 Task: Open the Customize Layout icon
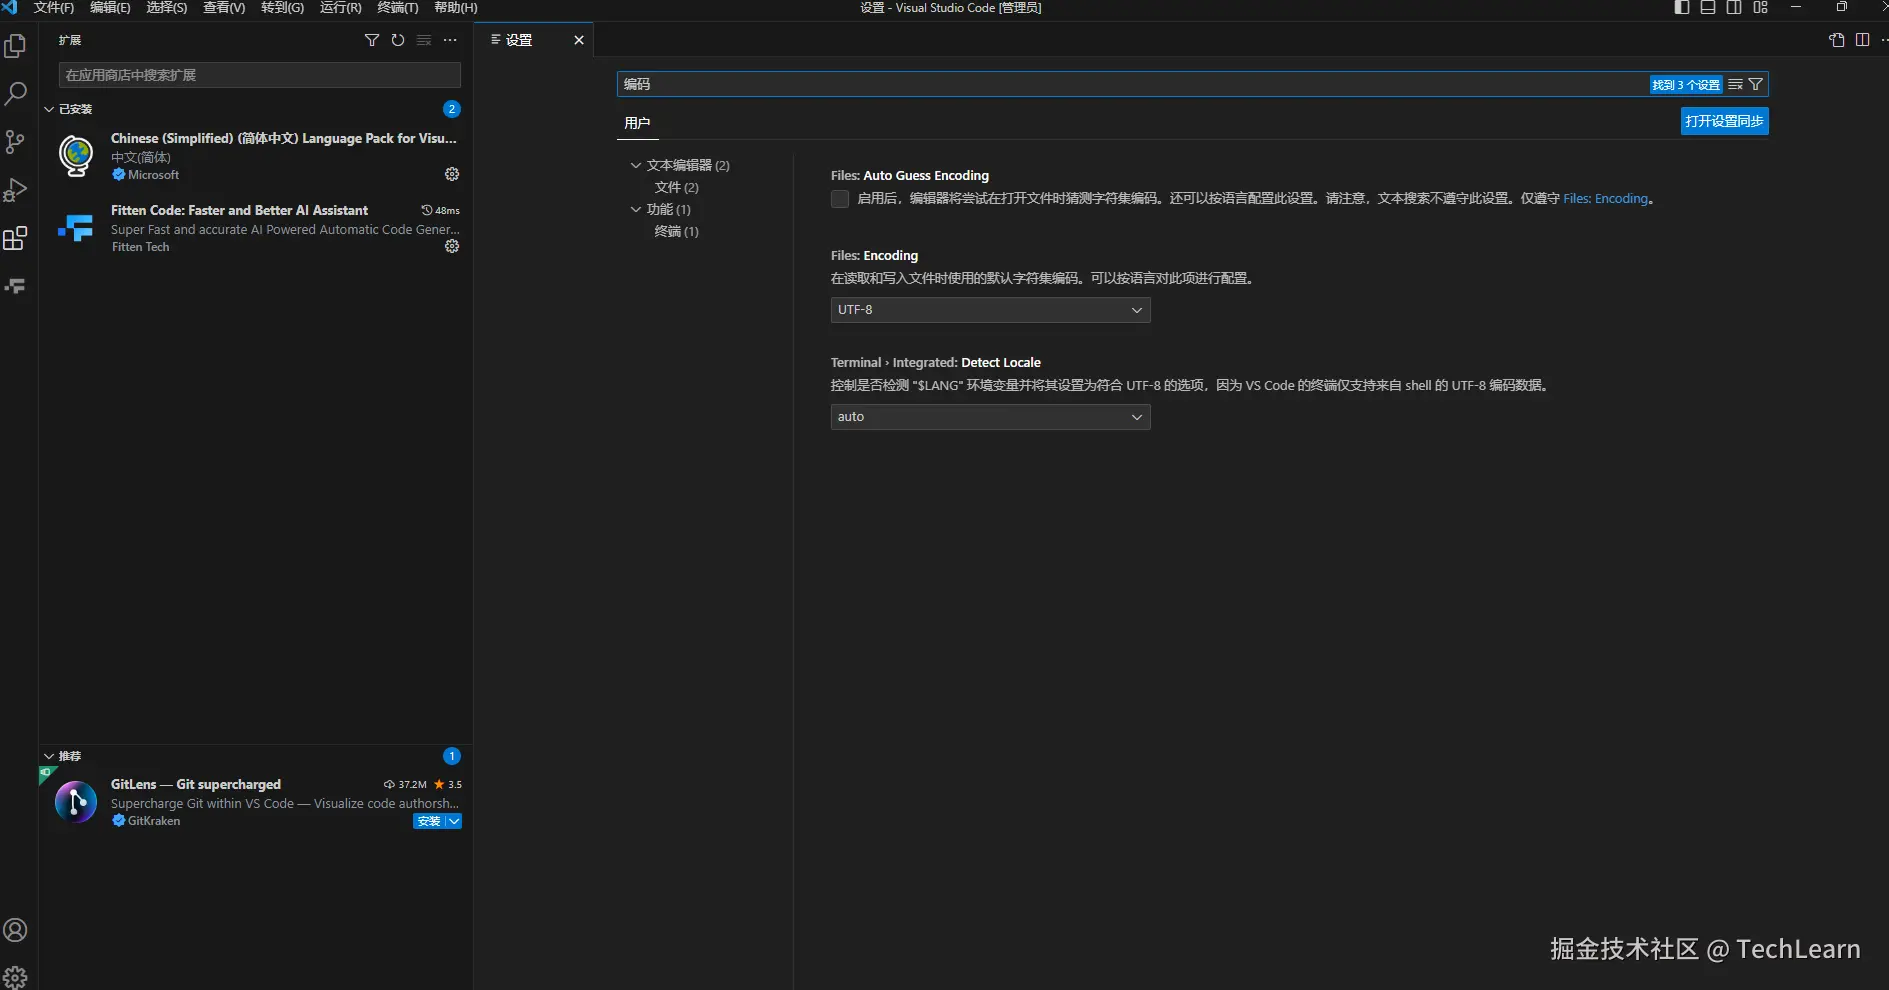(x=1760, y=8)
